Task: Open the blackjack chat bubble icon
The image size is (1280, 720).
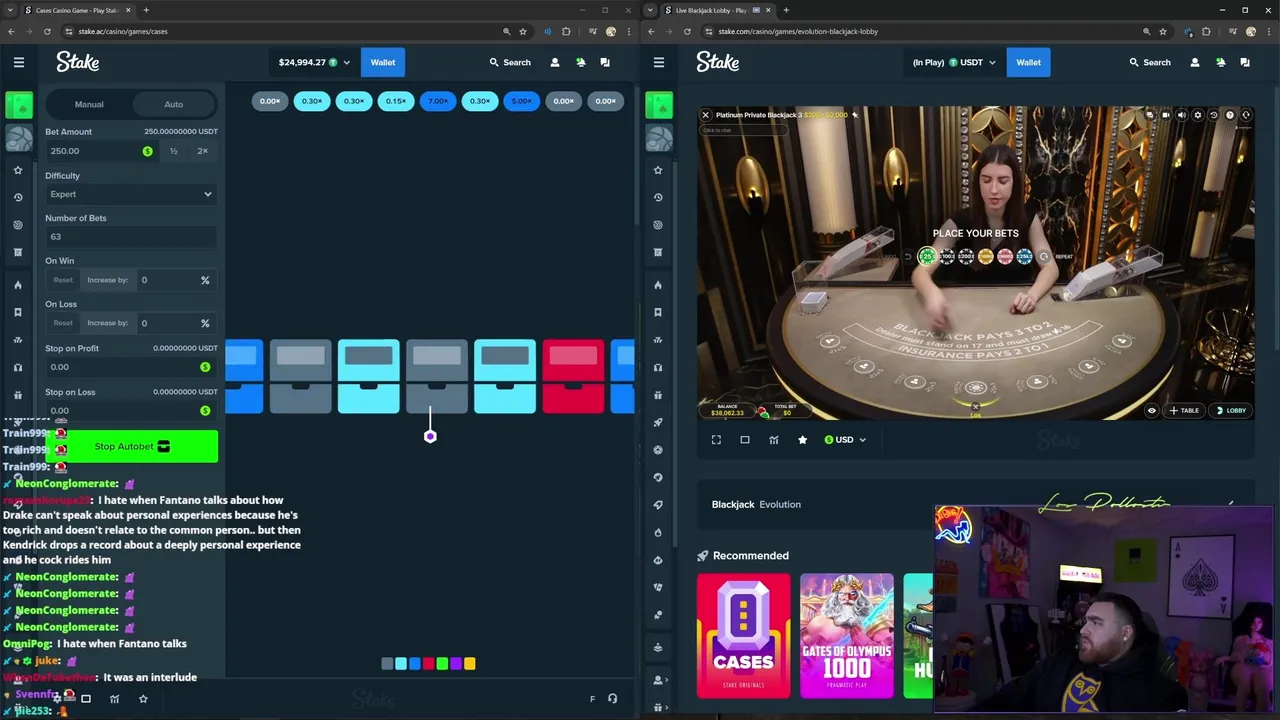Action: click(1150, 115)
